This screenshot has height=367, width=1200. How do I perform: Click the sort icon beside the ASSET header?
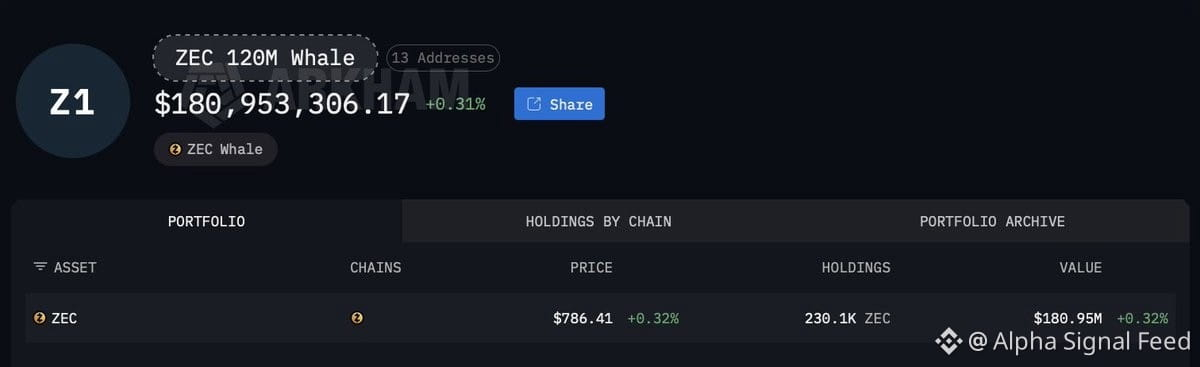click(x=40, y=267)
